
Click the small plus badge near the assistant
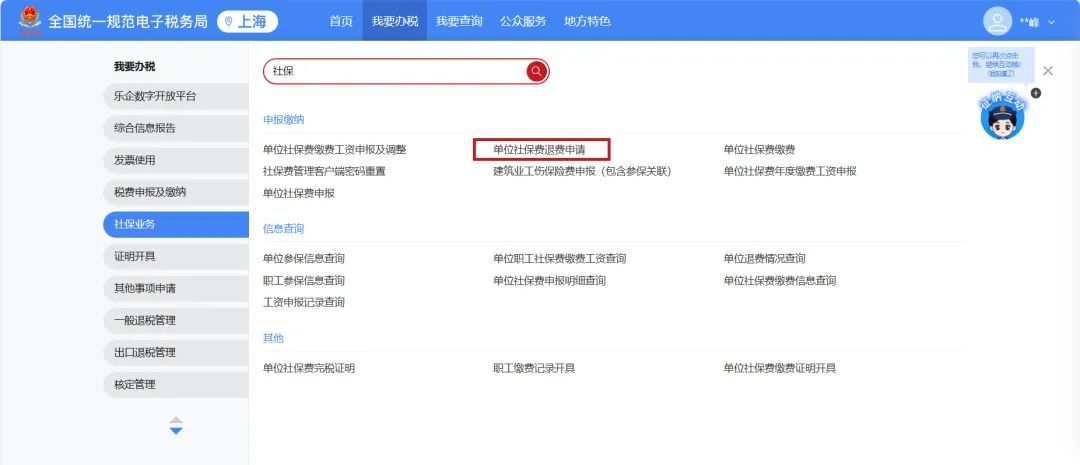click(1036, 93)
